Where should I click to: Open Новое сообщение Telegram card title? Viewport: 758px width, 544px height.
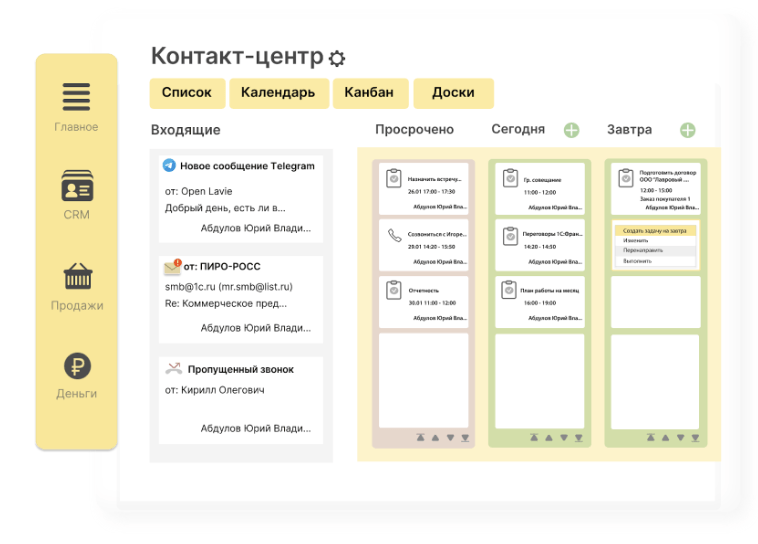[248, 166]
